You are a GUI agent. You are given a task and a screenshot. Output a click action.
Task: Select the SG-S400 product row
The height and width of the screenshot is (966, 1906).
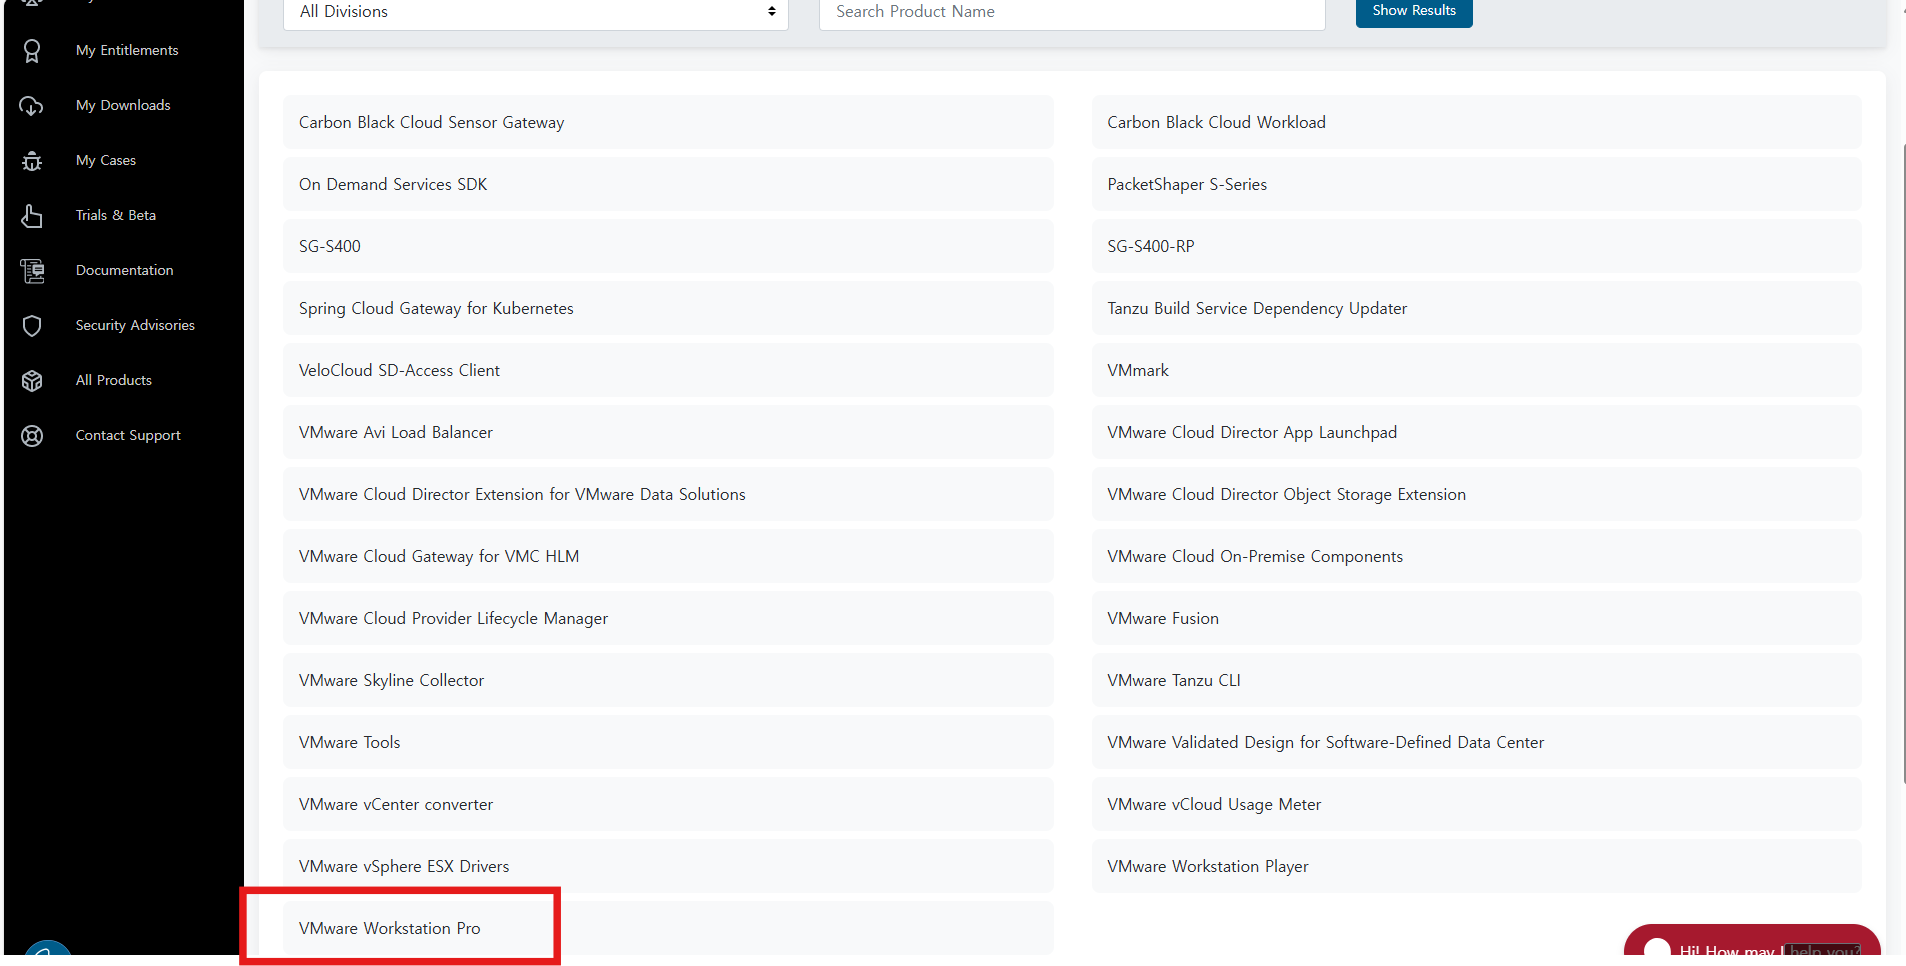(668, 246)
